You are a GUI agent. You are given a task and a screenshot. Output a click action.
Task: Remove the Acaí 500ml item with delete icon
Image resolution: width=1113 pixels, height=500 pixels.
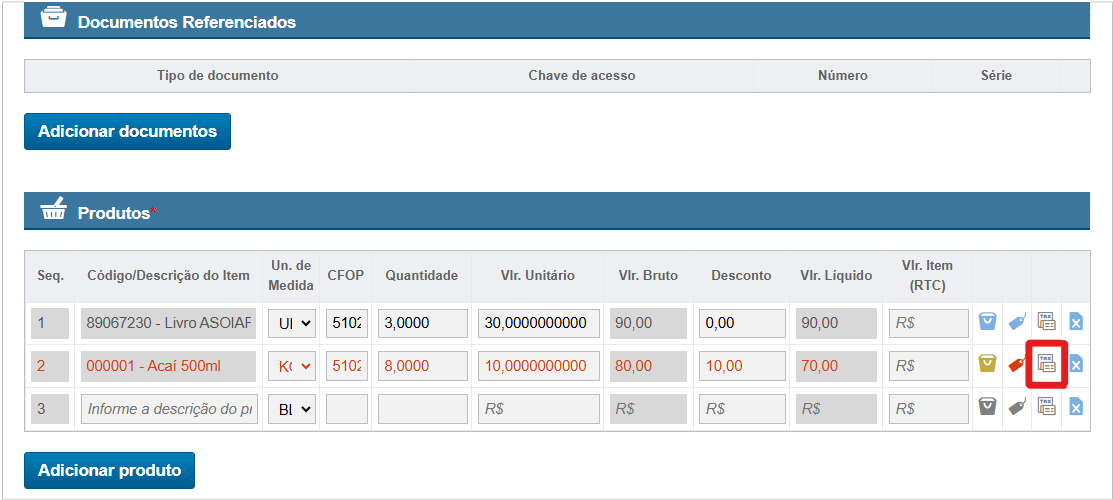point(1076,365)
